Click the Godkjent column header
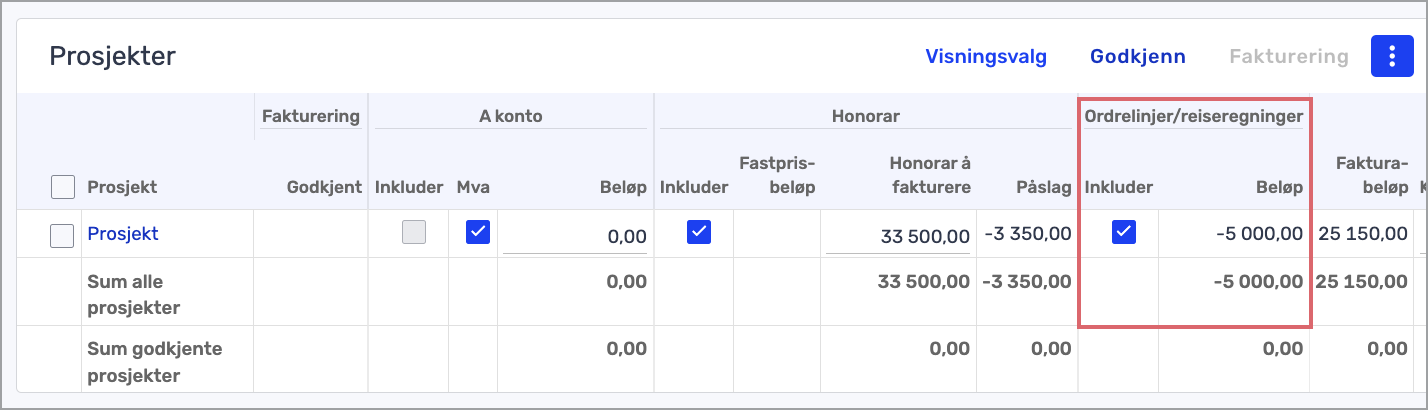The height and width of the screenshot is (410, 1428). click(324, 187)
